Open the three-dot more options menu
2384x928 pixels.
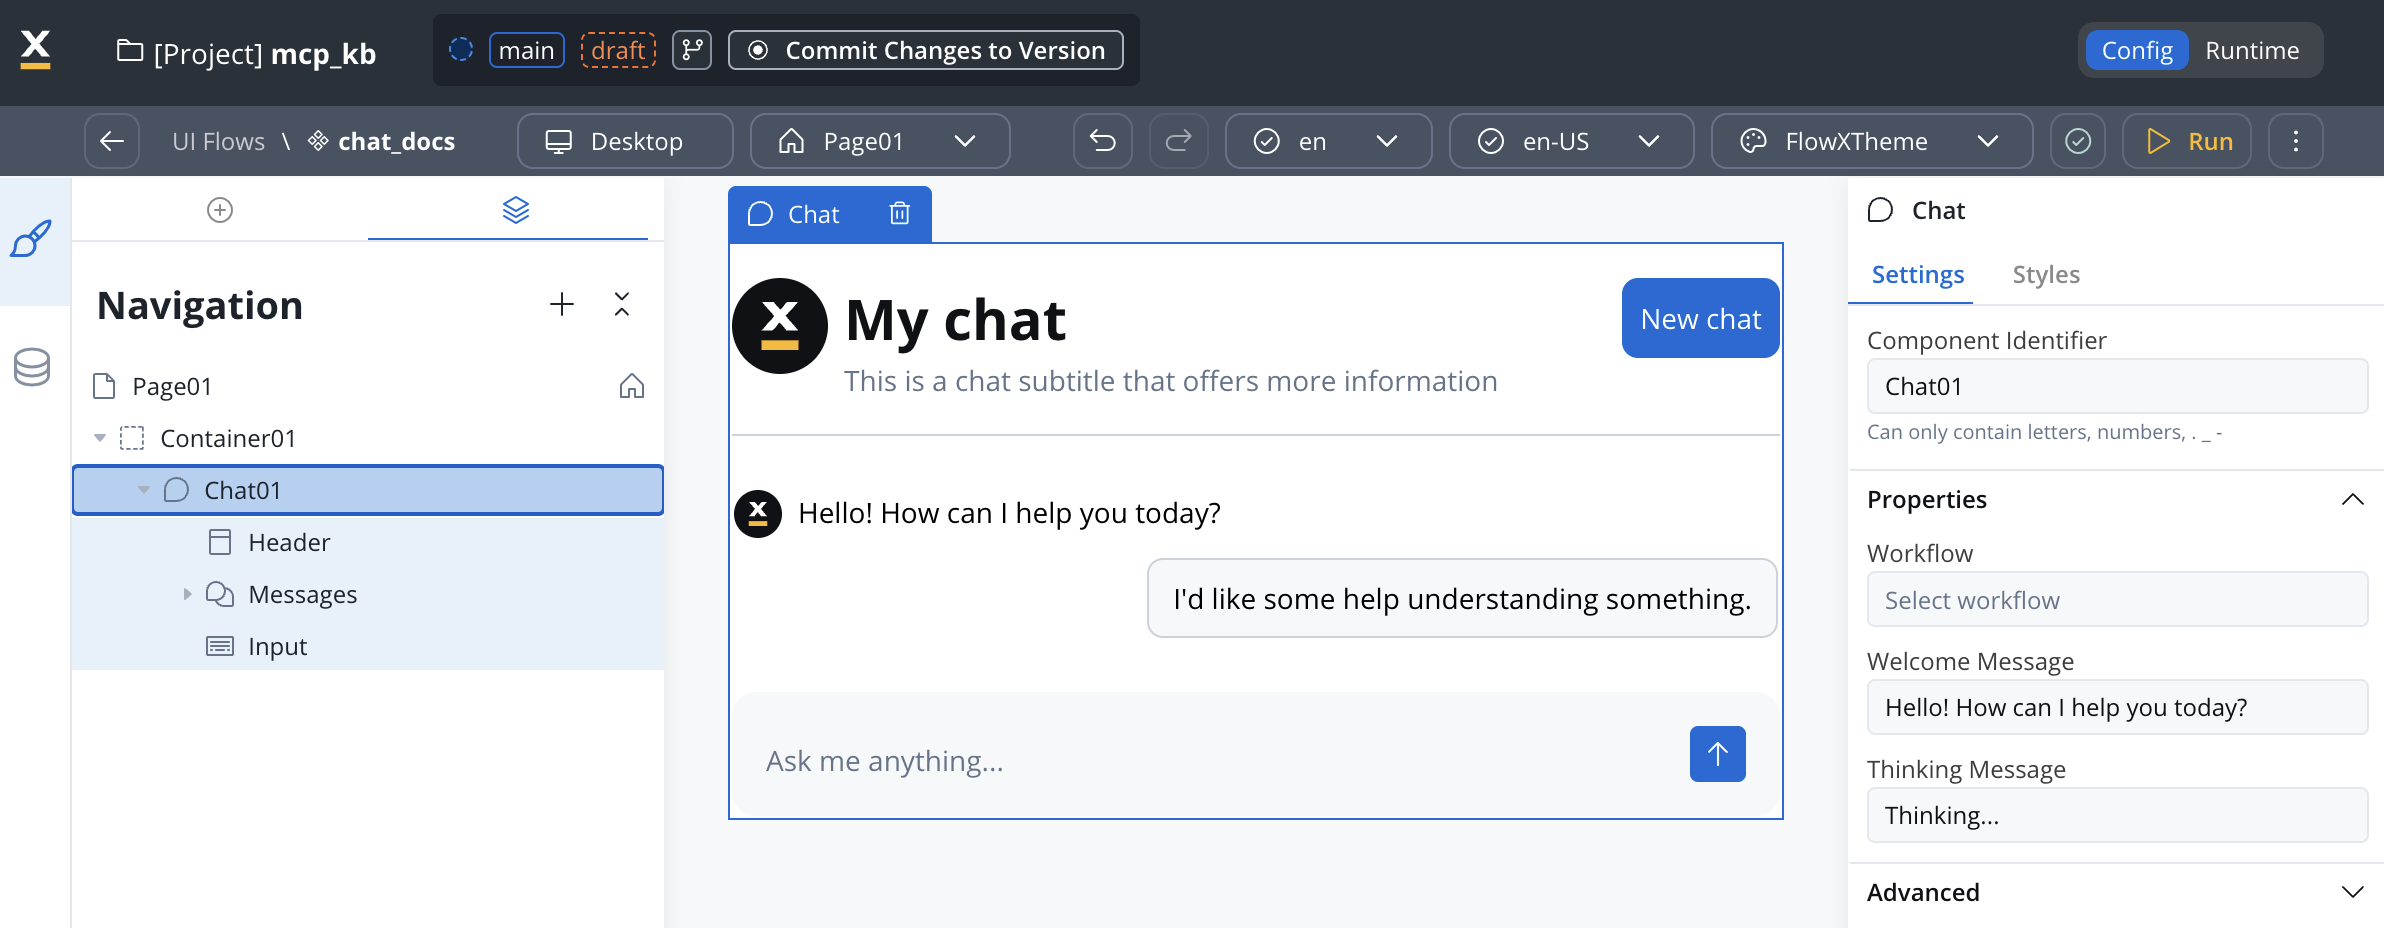[x=2295, y=141]
